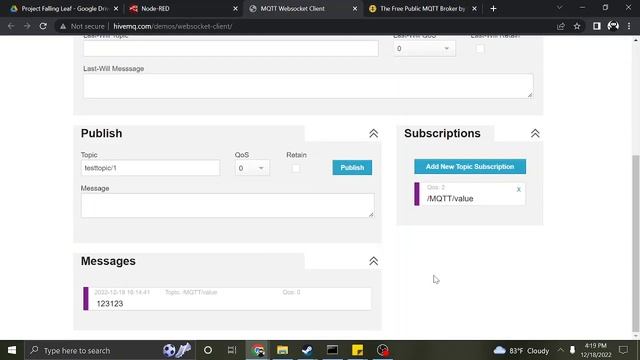The image size is (640, 360).
Task: Open Sticky Notes from the taskbar
Action: pyautogui.click(x=357, y=350)
